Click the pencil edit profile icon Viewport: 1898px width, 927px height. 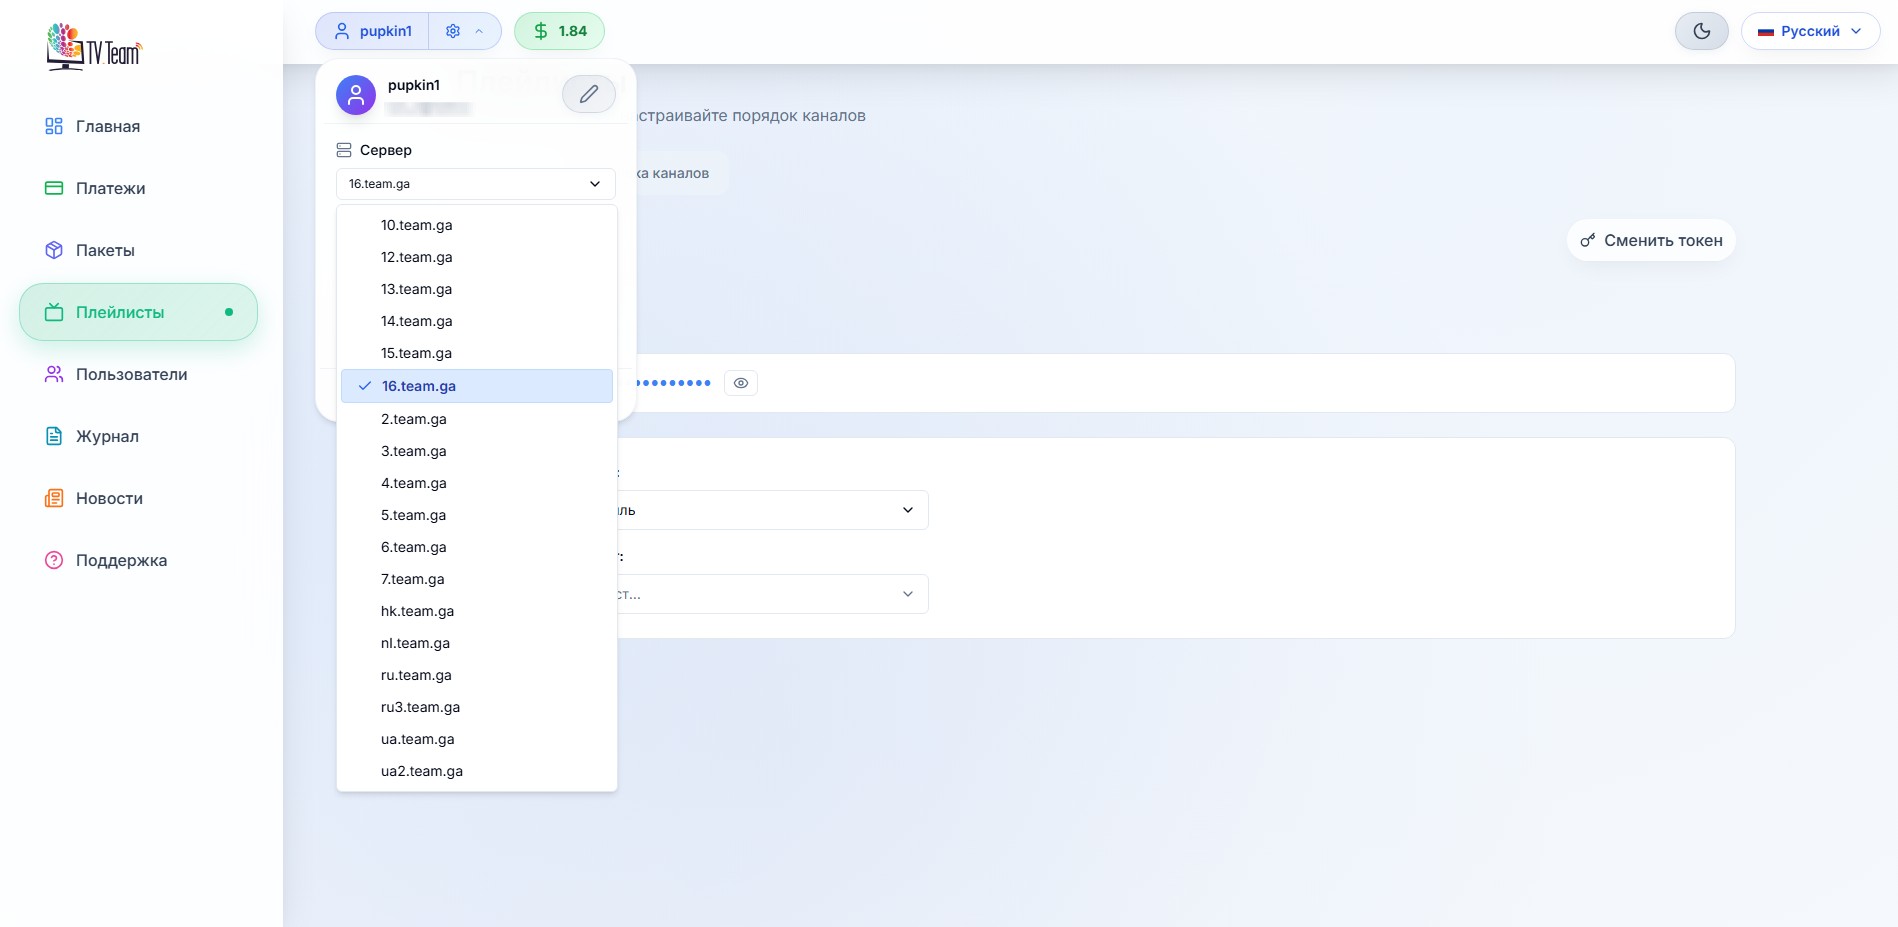(x=588, y=94)
